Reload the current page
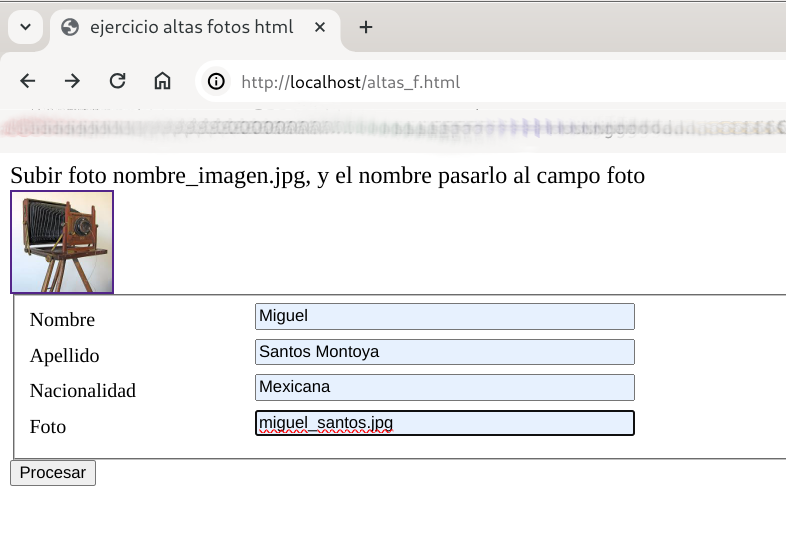Image resolution: width=786 pixels, height=548 pixels. (117, 82)
